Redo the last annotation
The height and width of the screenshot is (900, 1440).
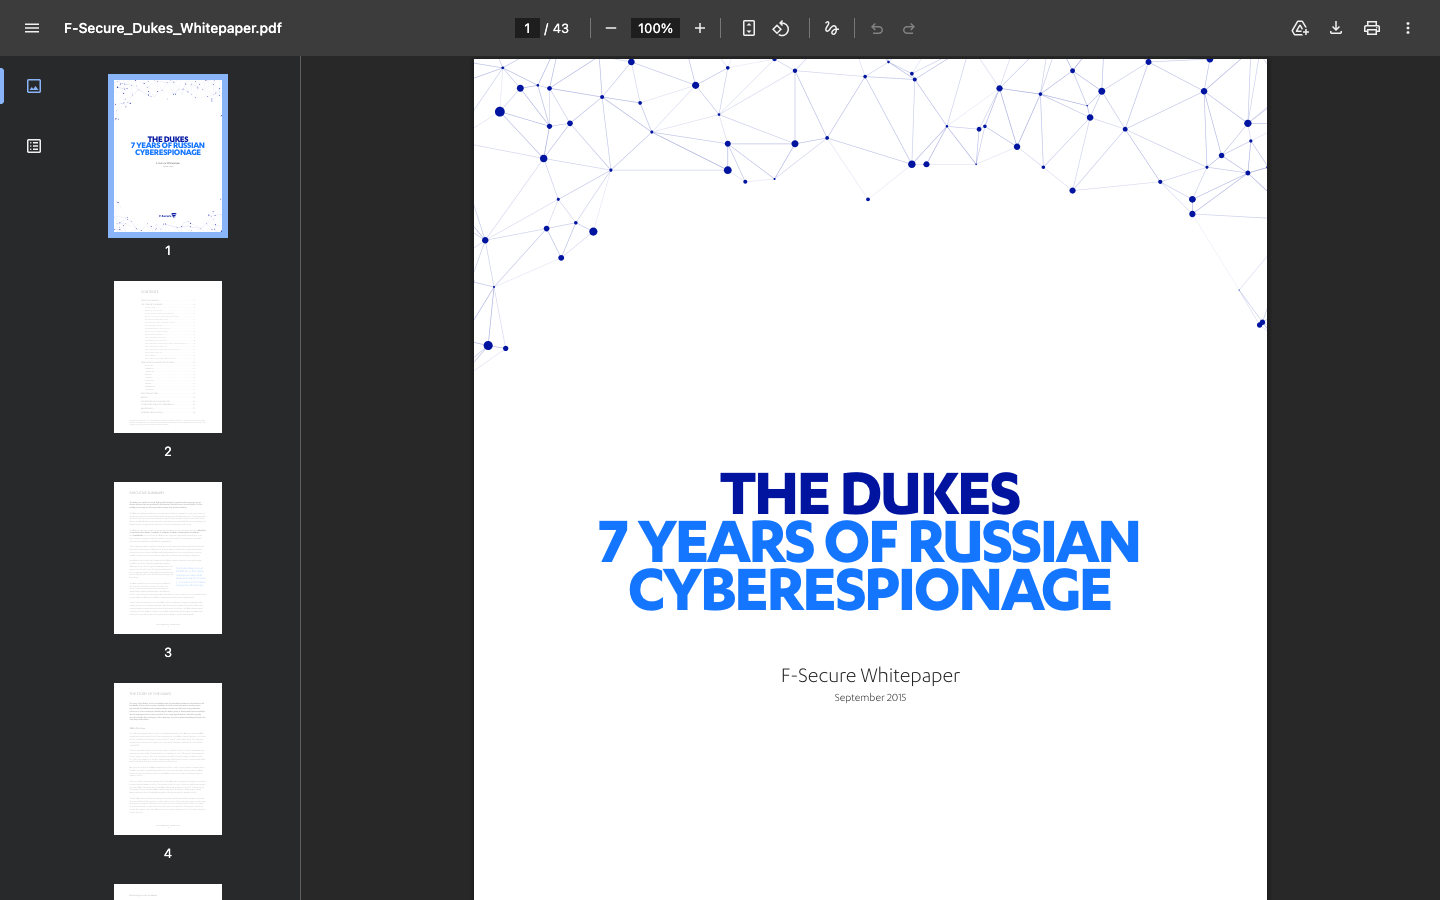tap(908, 28)
